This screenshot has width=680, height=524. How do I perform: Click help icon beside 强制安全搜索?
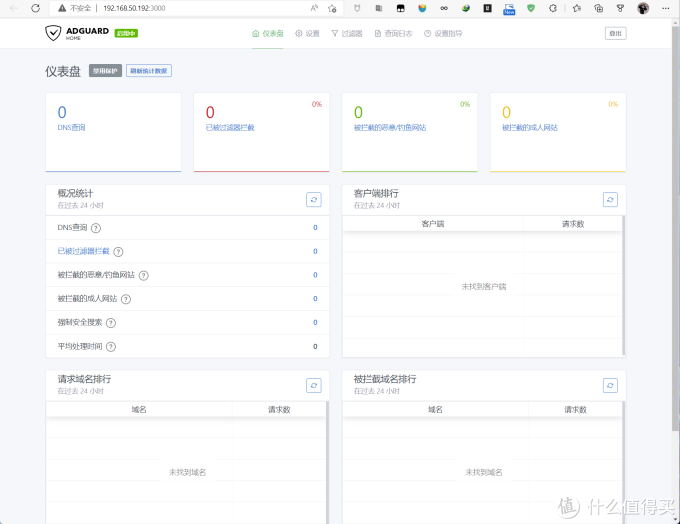pos(111,323)
